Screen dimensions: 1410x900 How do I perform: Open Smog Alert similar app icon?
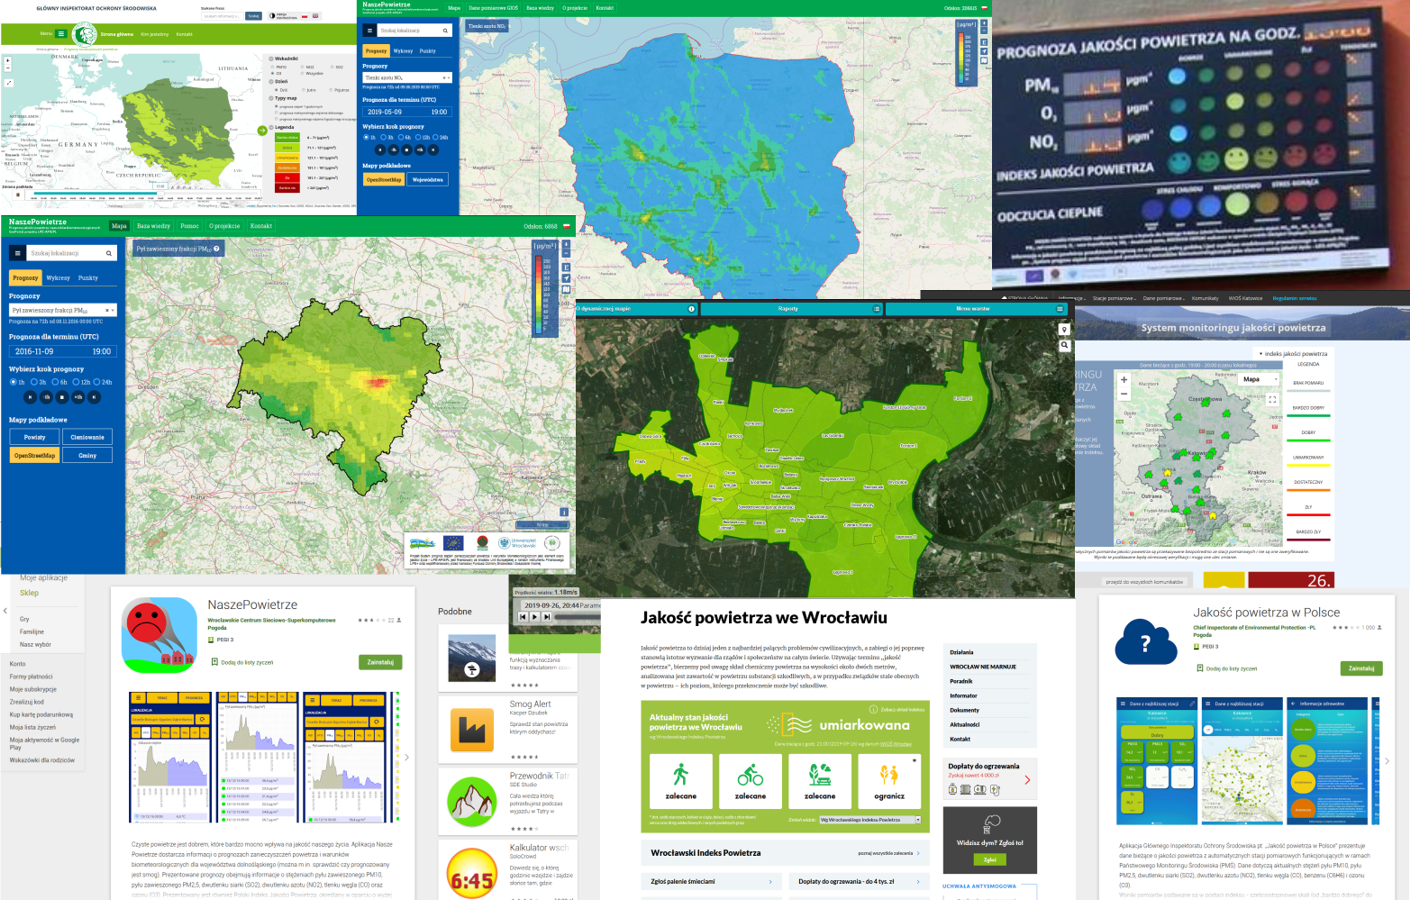pos(472,728)
